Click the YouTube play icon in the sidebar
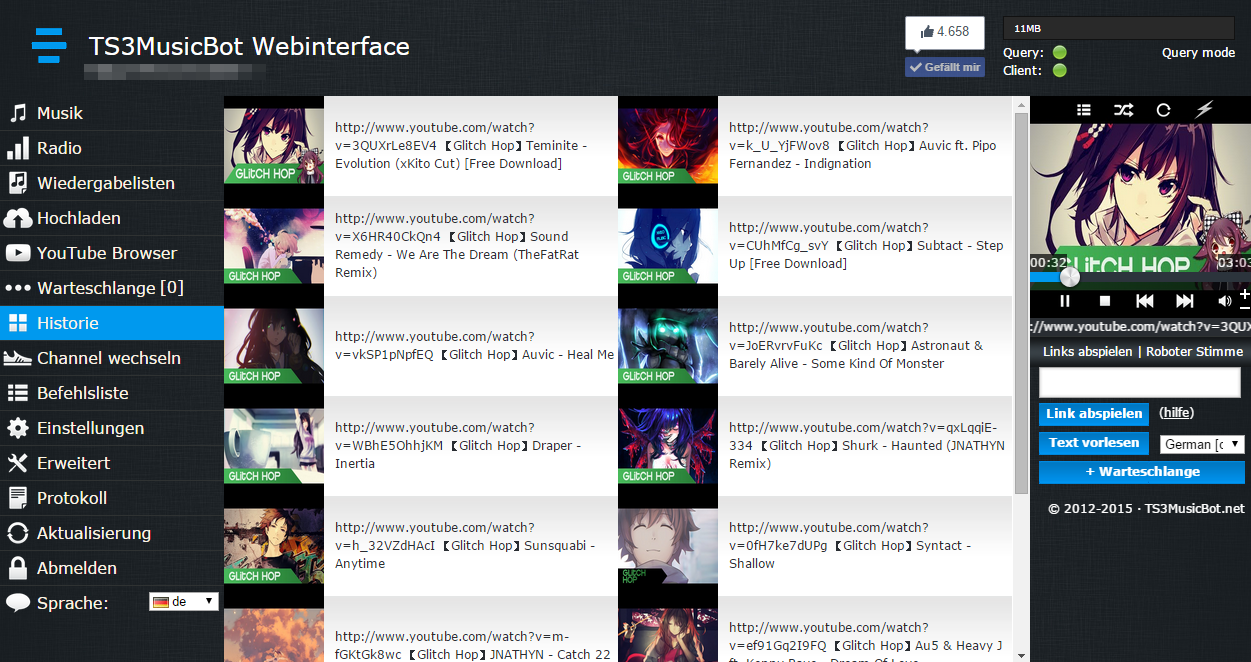 [x=18, y=253]
